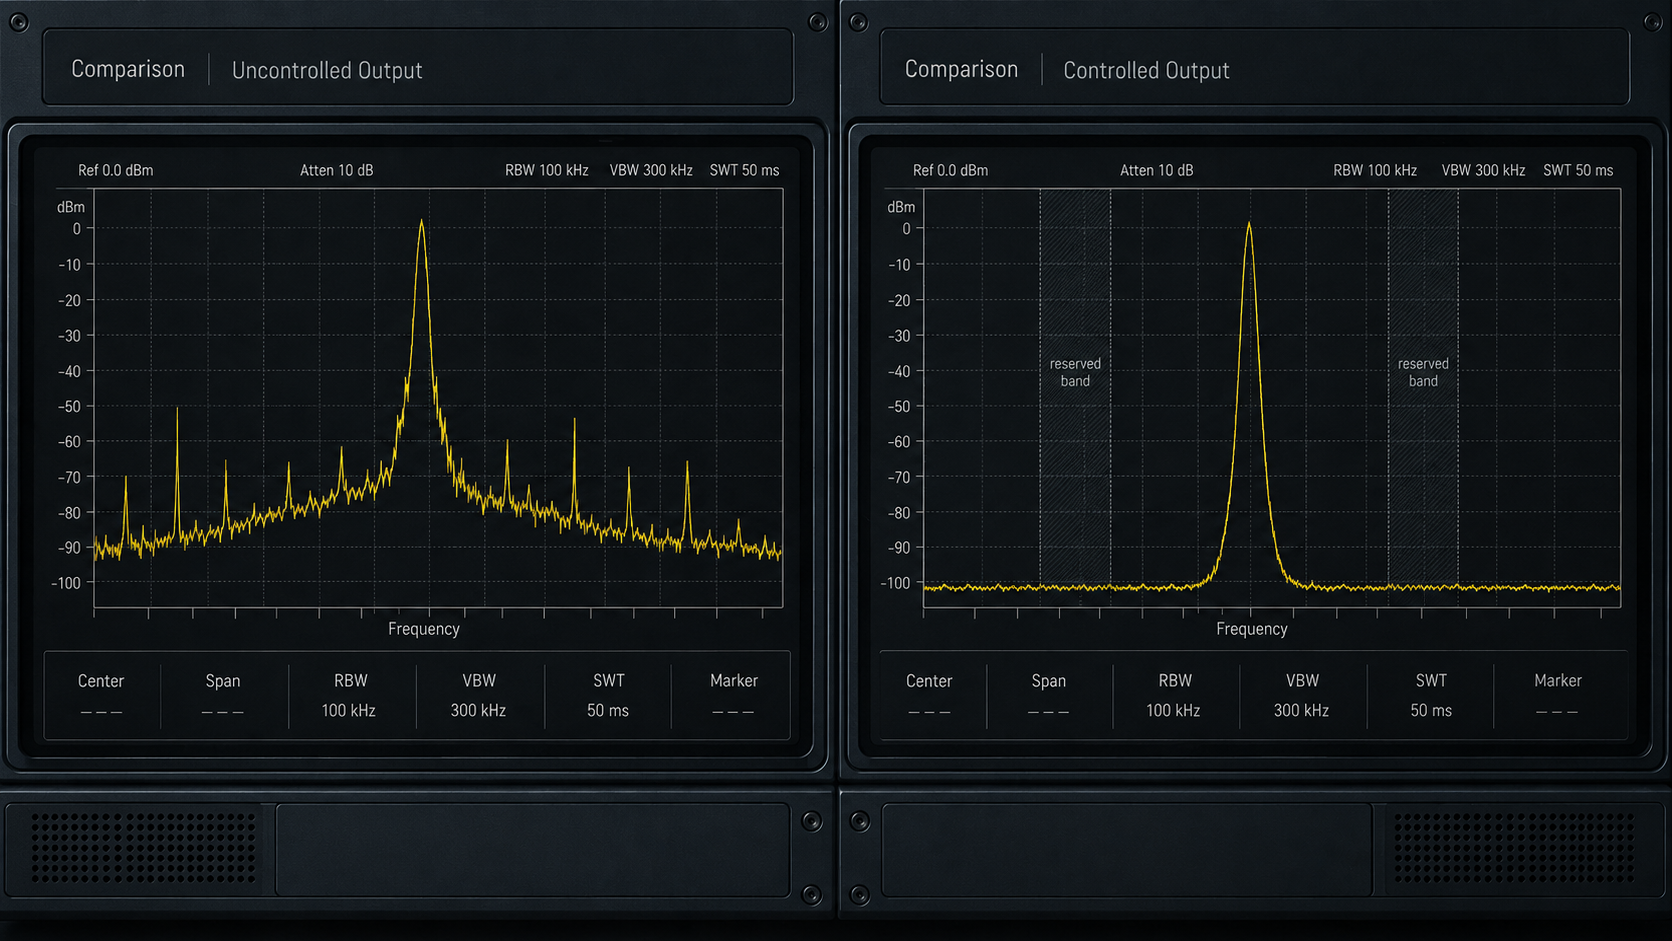The width and height of the screenshot is (1672, 941).
Task: Click RBW 100 kHz header on Uncontrolled display
Action: pyautogui.click(x=547, y=170)
